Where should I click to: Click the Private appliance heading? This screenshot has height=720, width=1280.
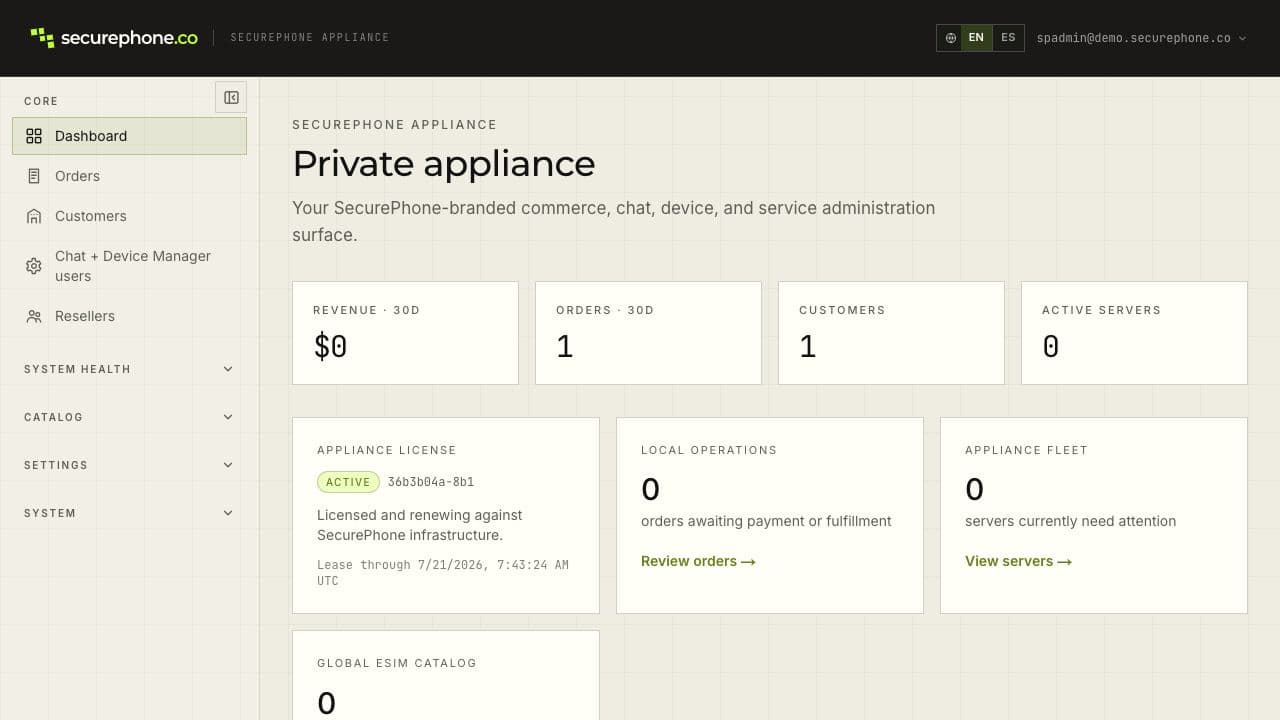pos(444,164)
